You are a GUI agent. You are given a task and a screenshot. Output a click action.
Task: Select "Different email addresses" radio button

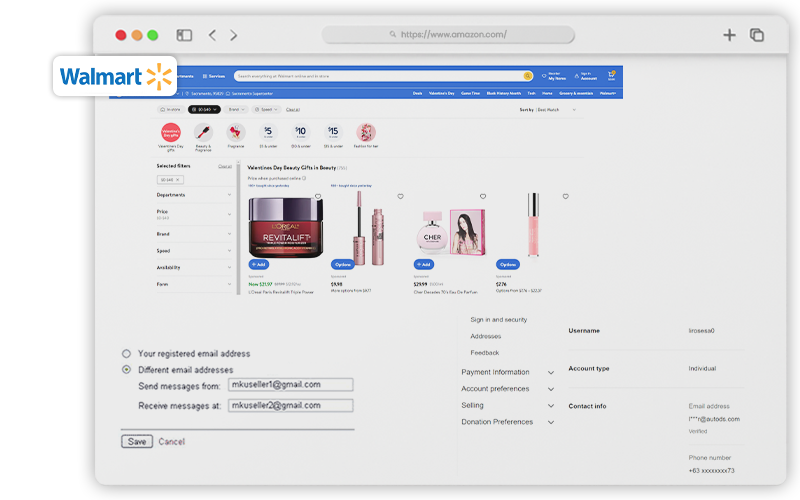coord(126,369)
